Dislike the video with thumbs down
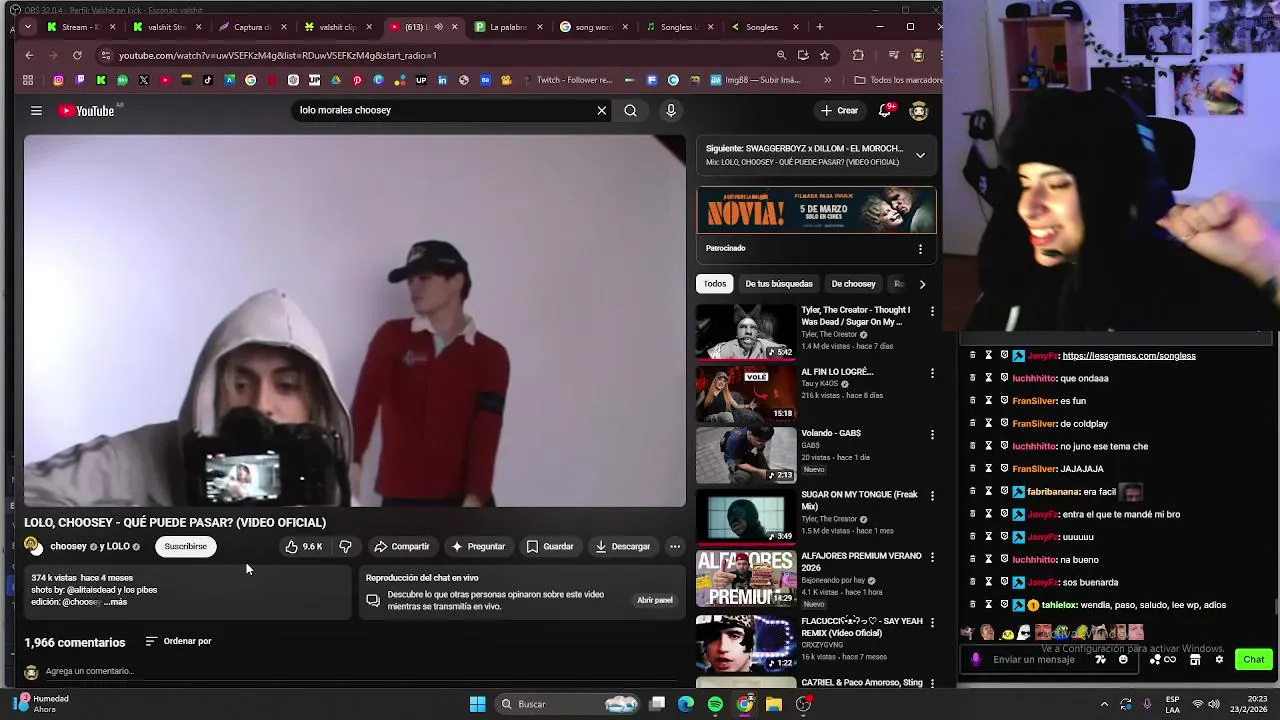1280x720 pixels. click(345, 546)
